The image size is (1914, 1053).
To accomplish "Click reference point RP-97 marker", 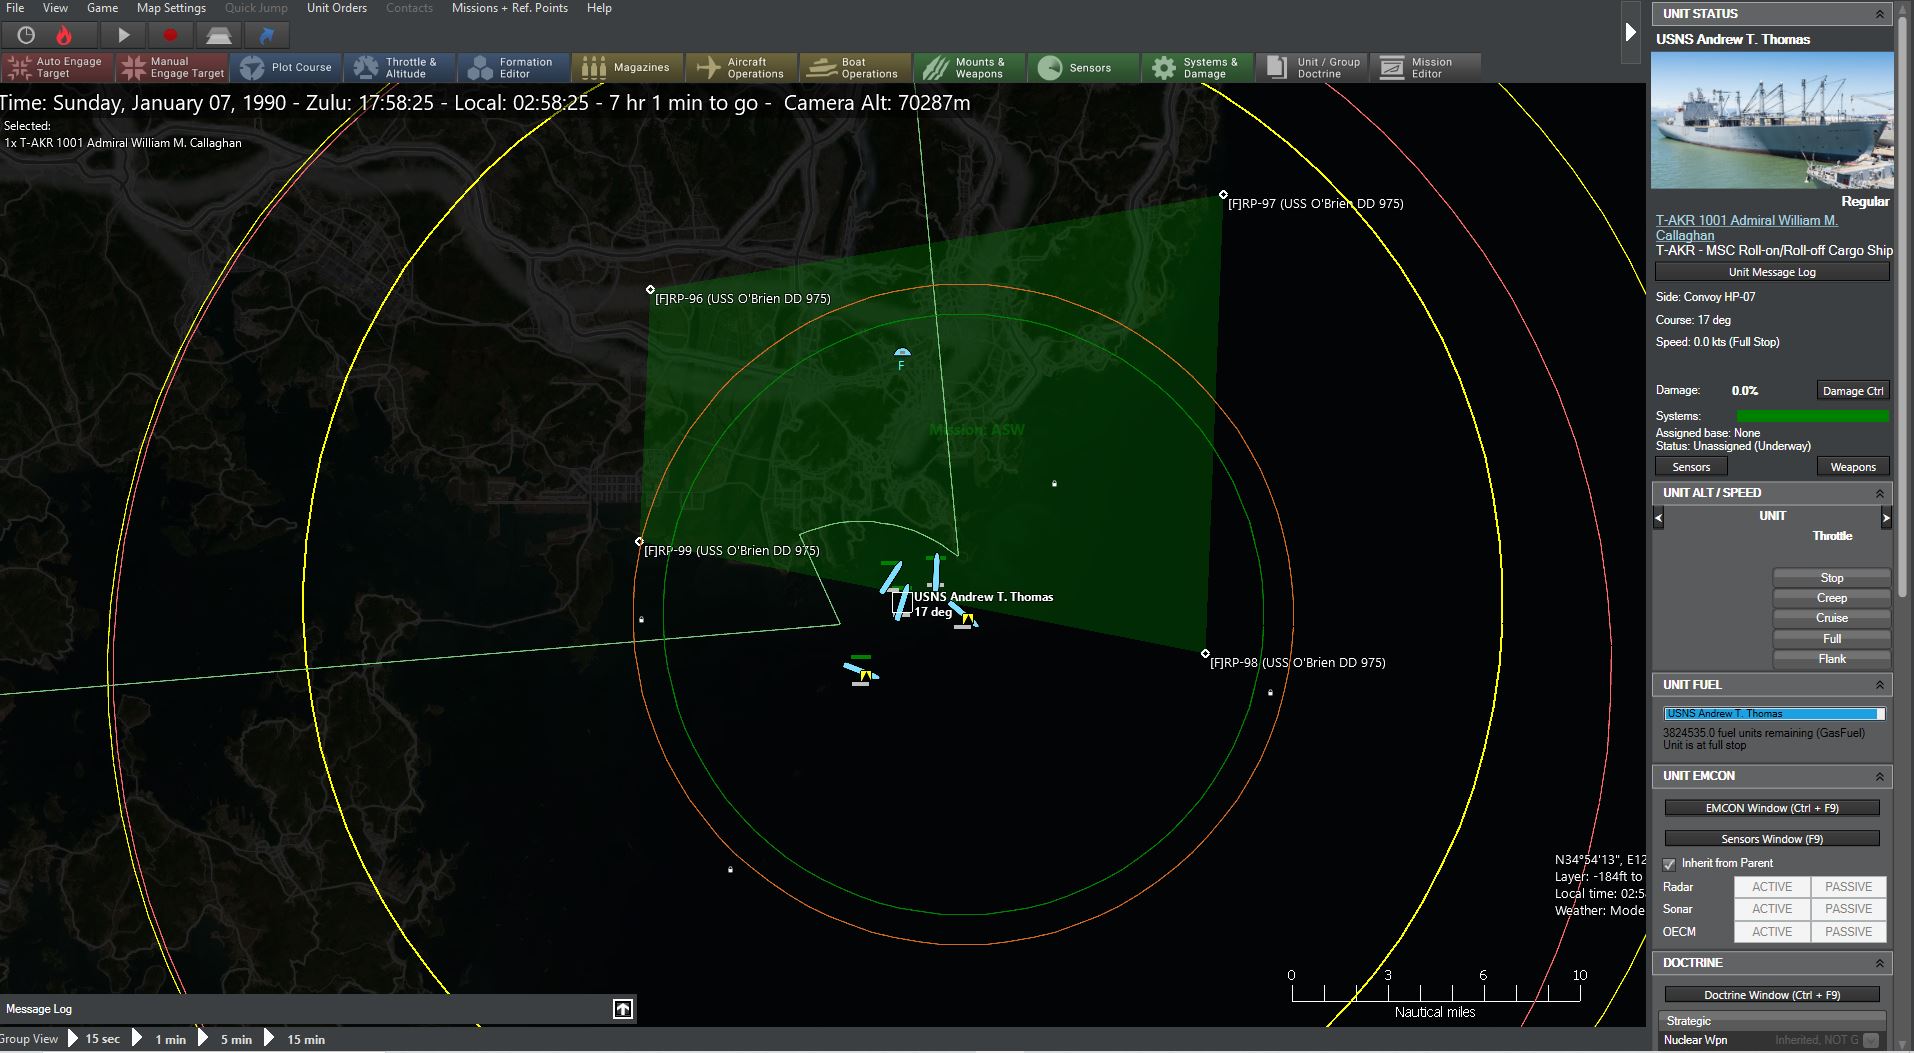I will (1223, 195).
